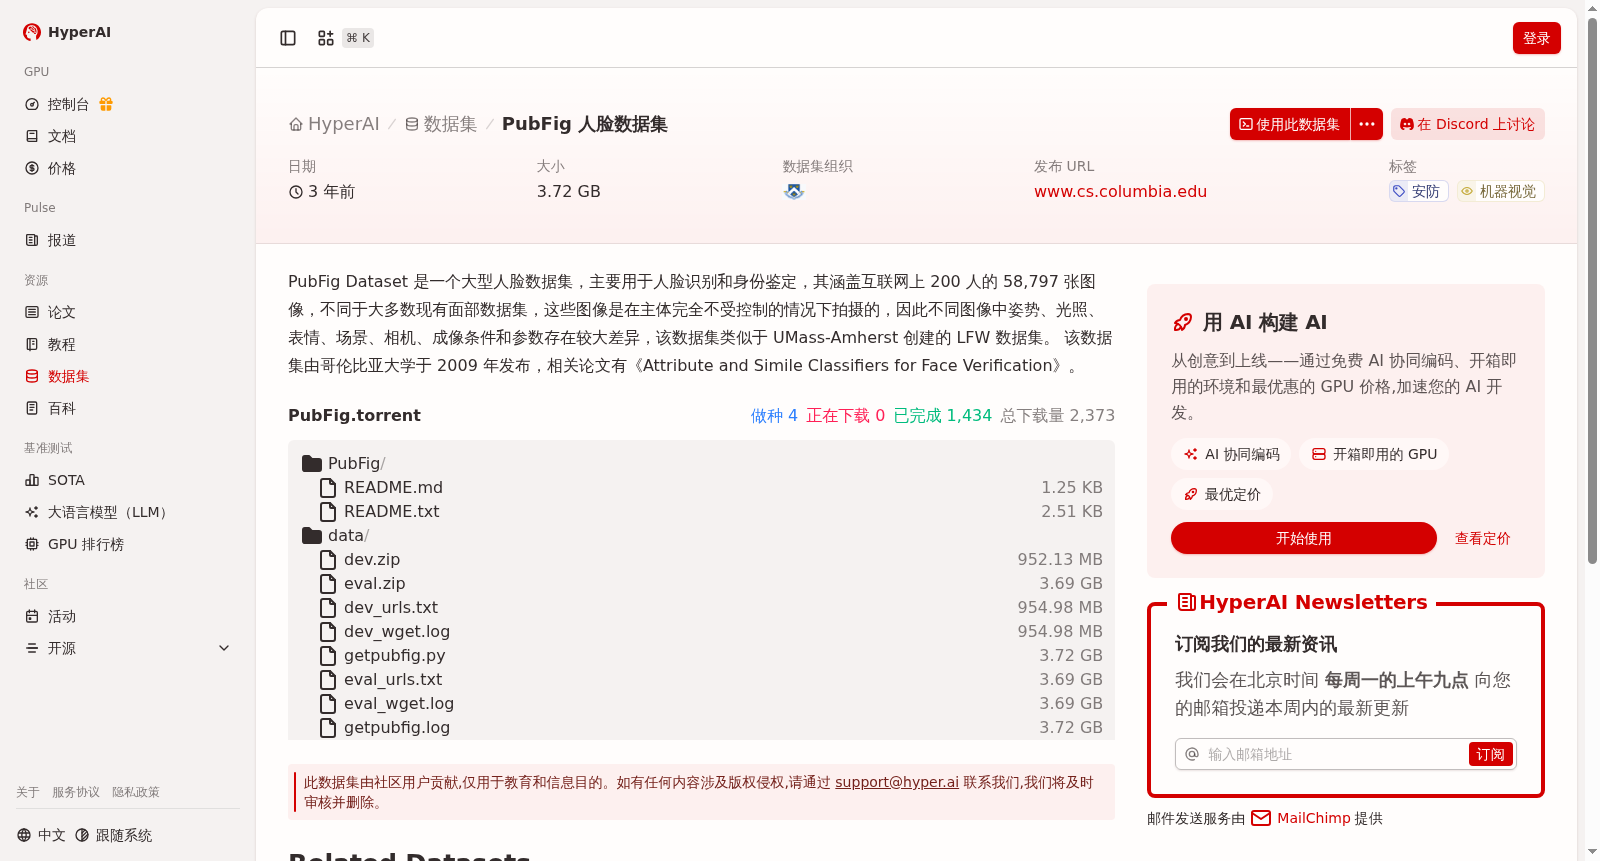The height and width of the screenshot is (861, 1600).
Task: Click the eval_wget.log file icon
Action: tap(328, 703)
